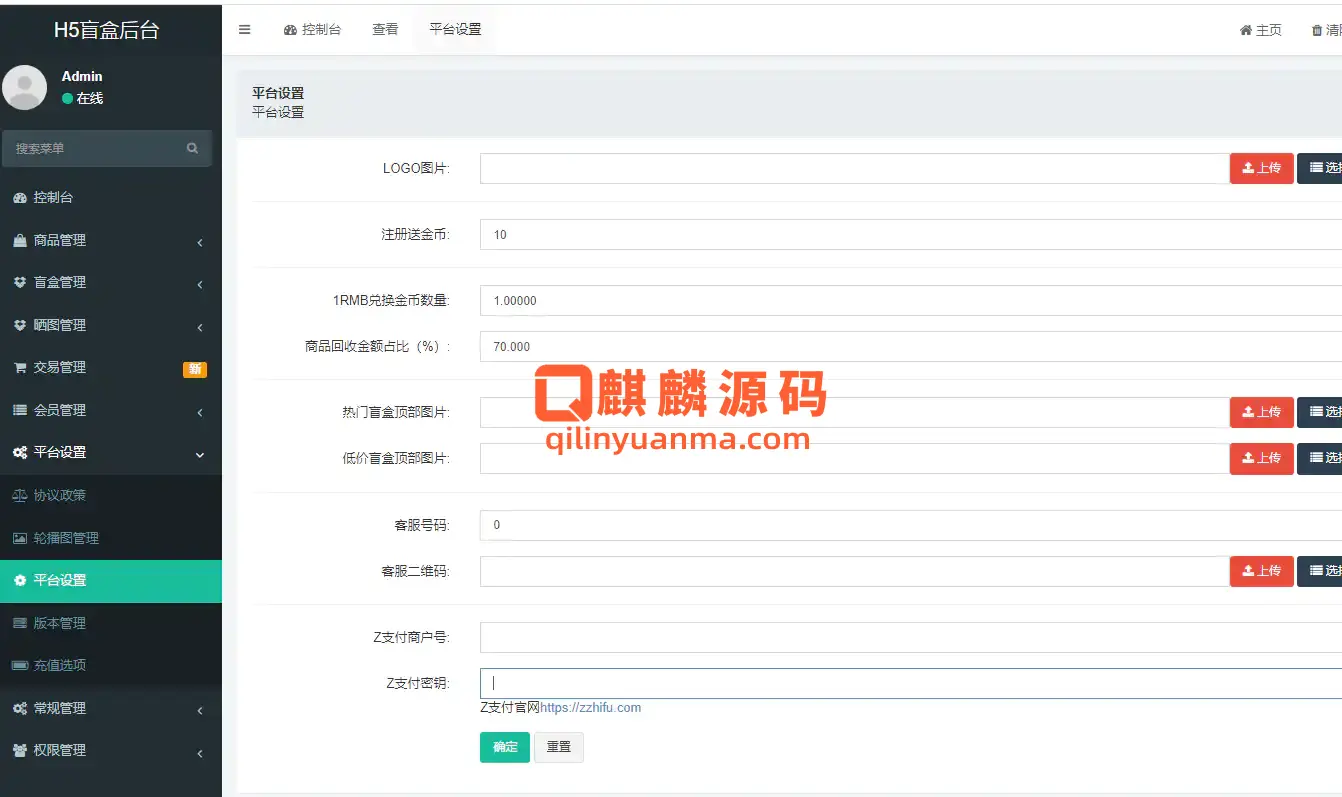The width and height of the screenshot is (1342, 797).
Task: Open the 查看 menu item
Action: [x=385, y=30]
